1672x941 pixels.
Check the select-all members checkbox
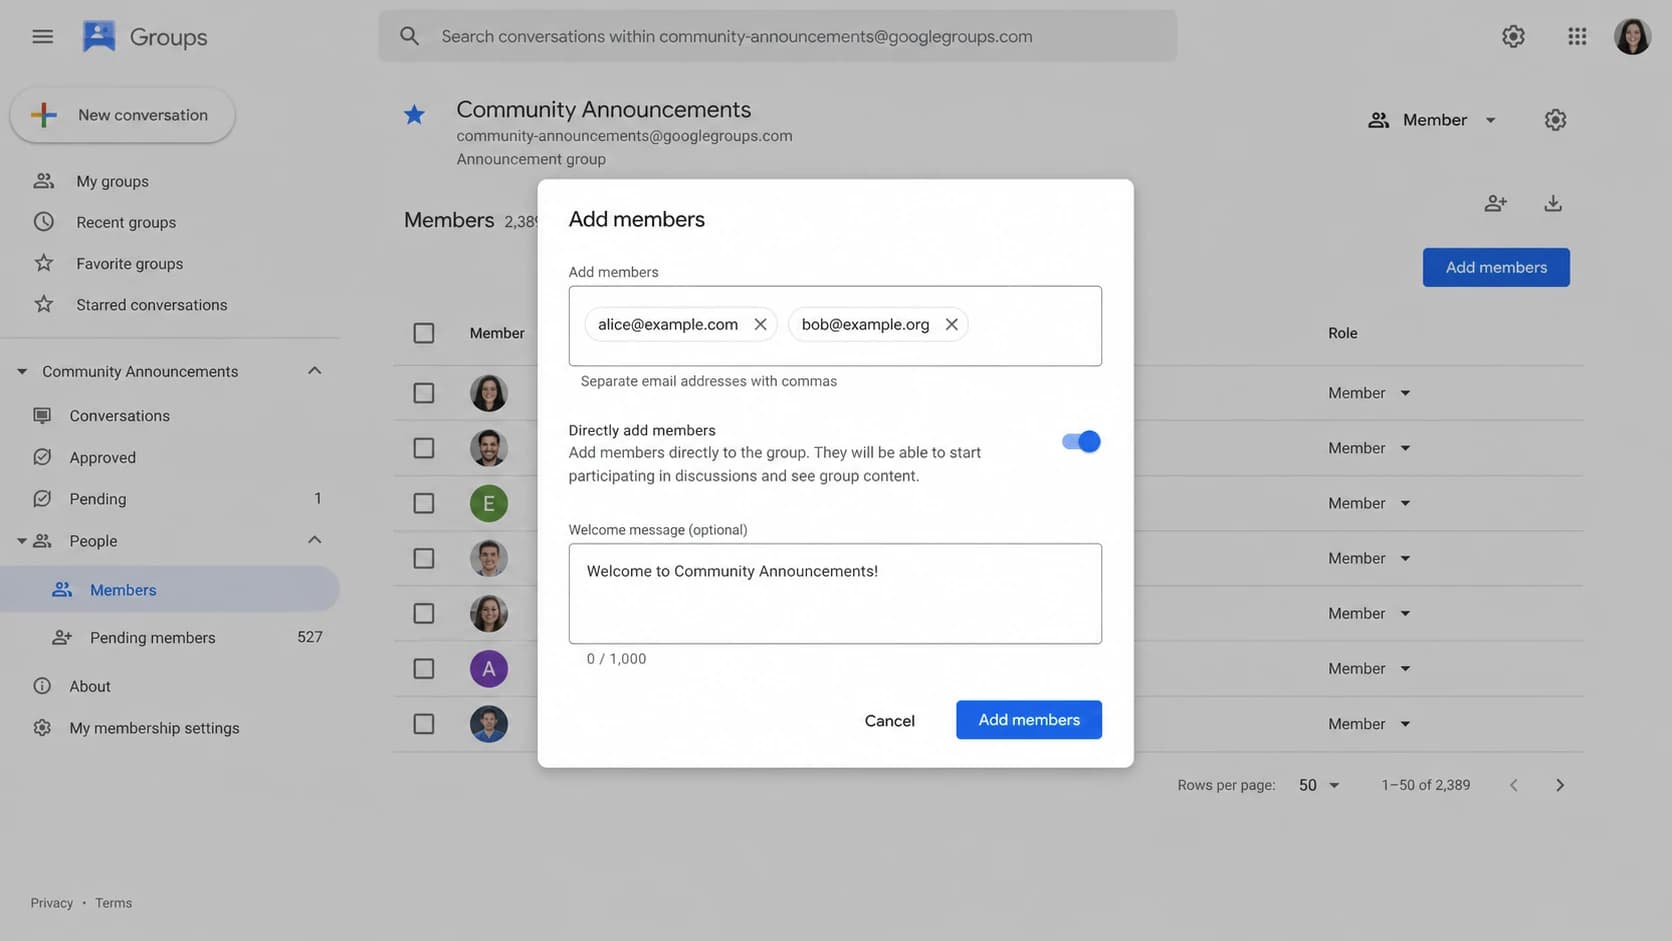click(x=424, y=333)
